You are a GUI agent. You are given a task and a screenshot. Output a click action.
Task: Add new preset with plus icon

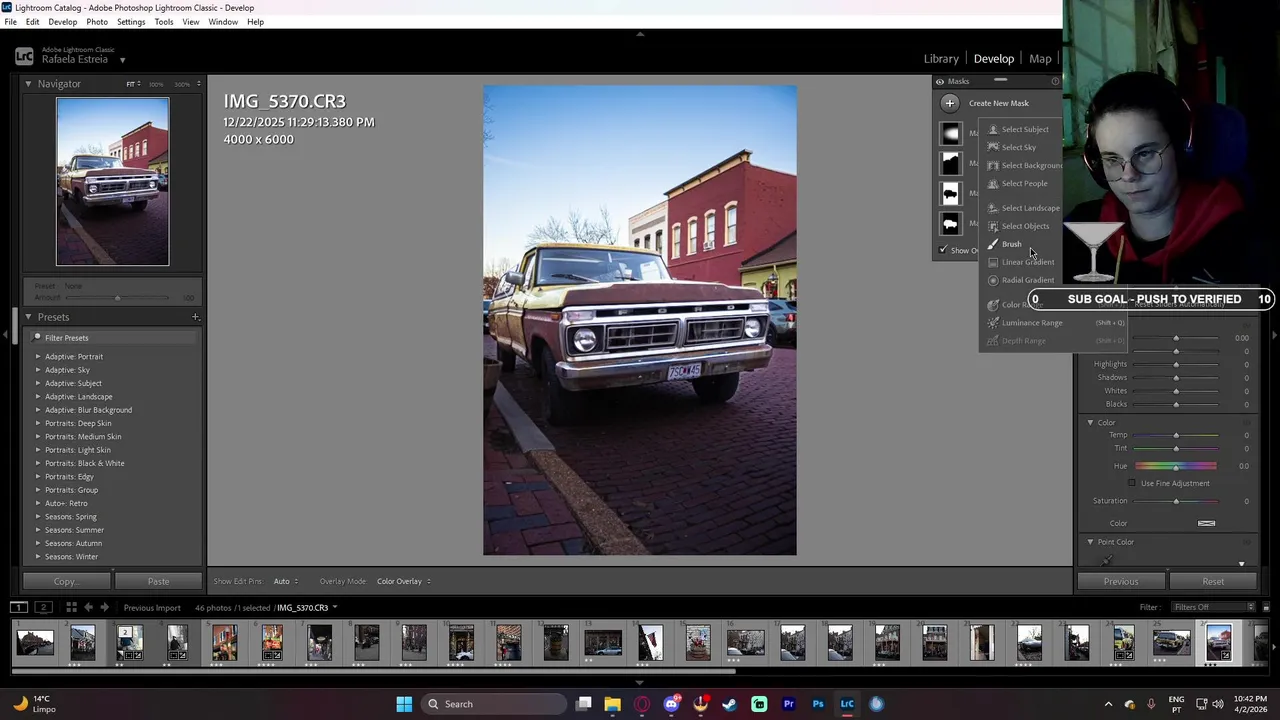[195, 317]
